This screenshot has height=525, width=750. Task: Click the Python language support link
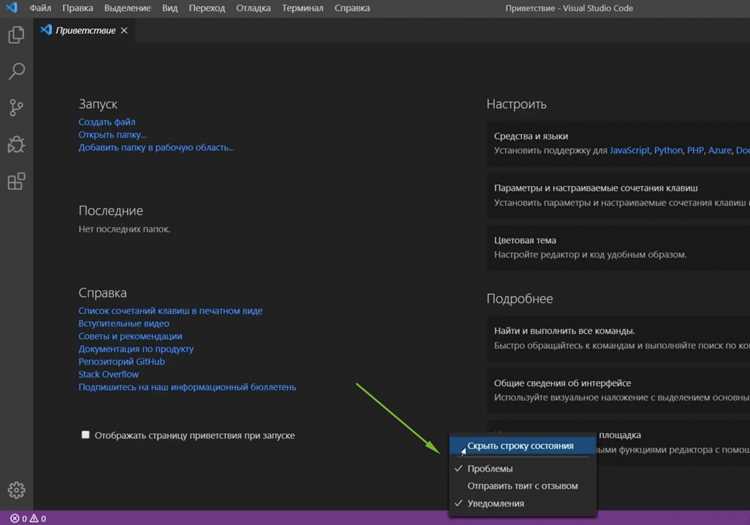pyautogui.click(x=668, y=150)
